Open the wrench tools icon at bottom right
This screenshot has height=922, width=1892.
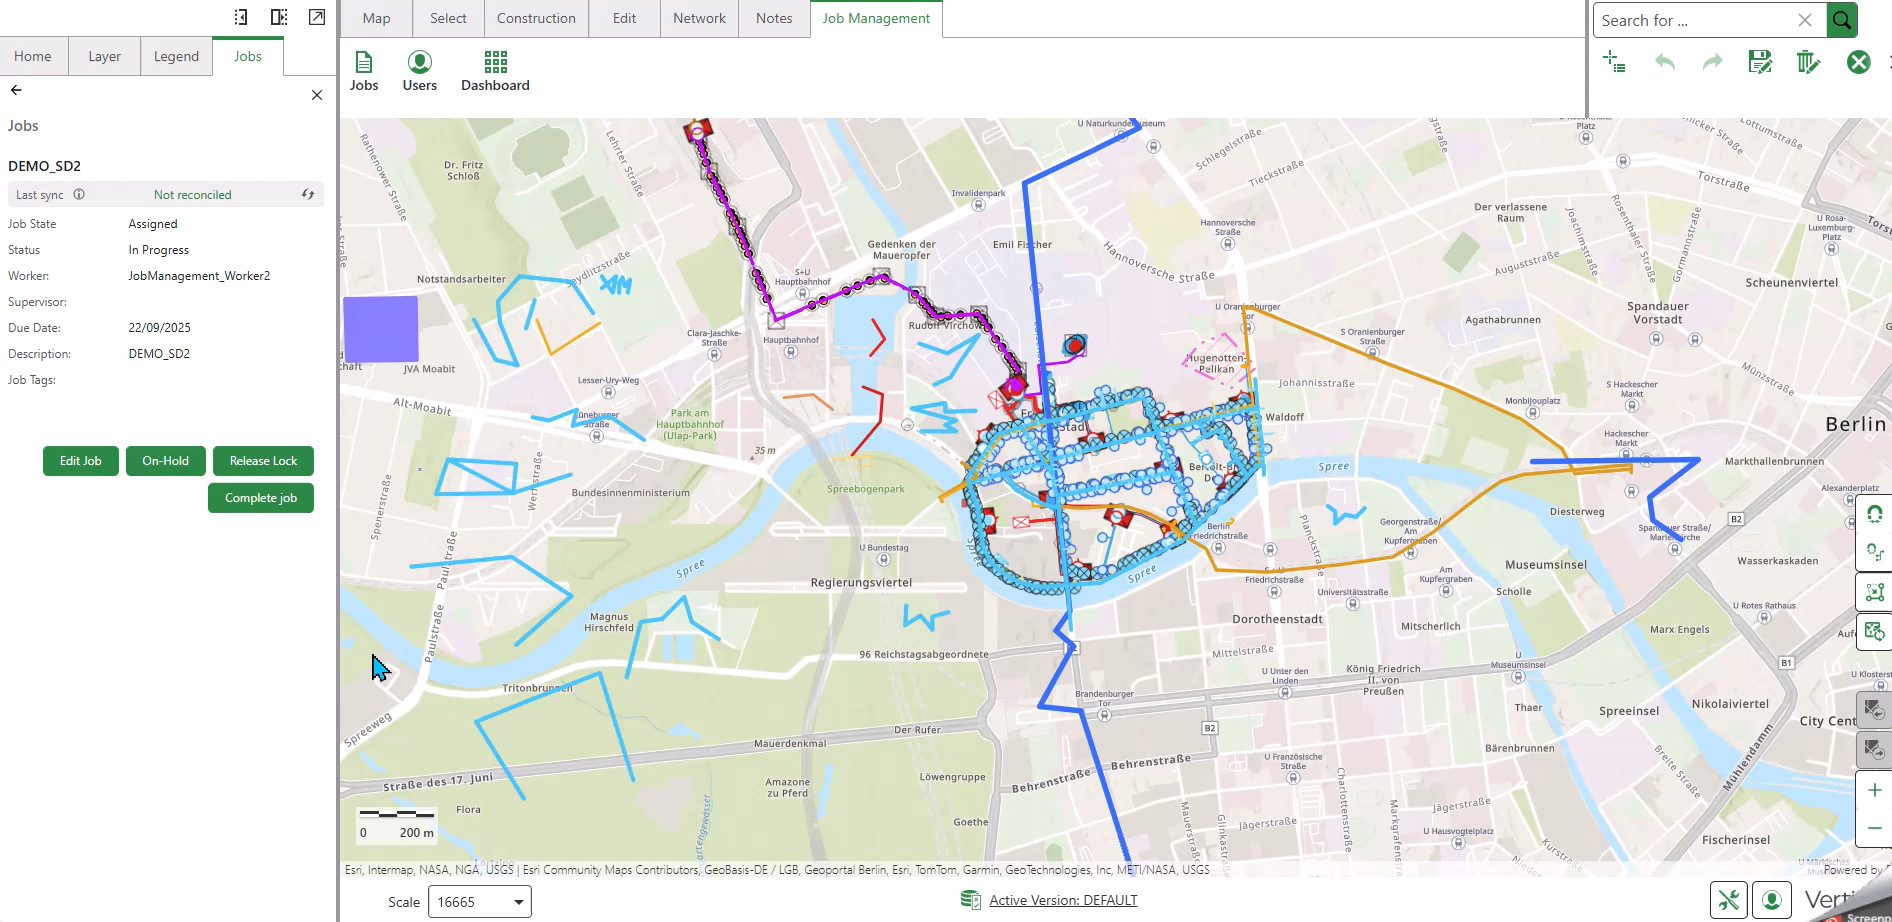tap(1729, 900)
